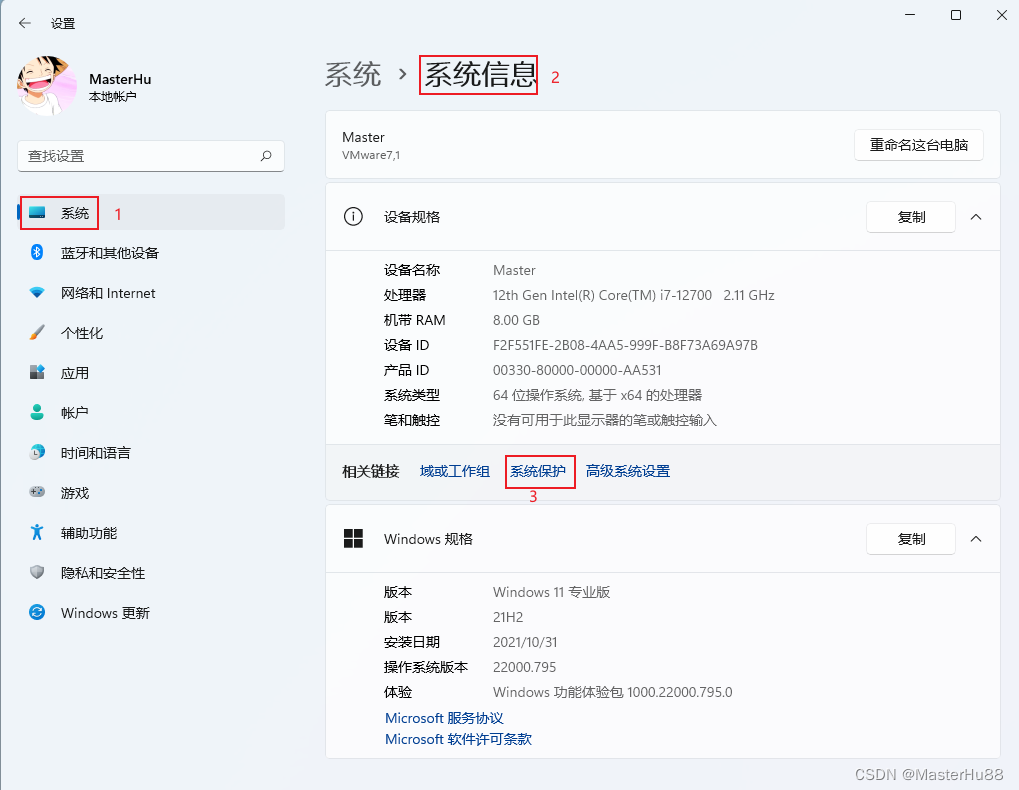Screen dimensions: 1019x790
Task: Click the Bluetooth icon in sidebar
Action: (x=37, y=253)
